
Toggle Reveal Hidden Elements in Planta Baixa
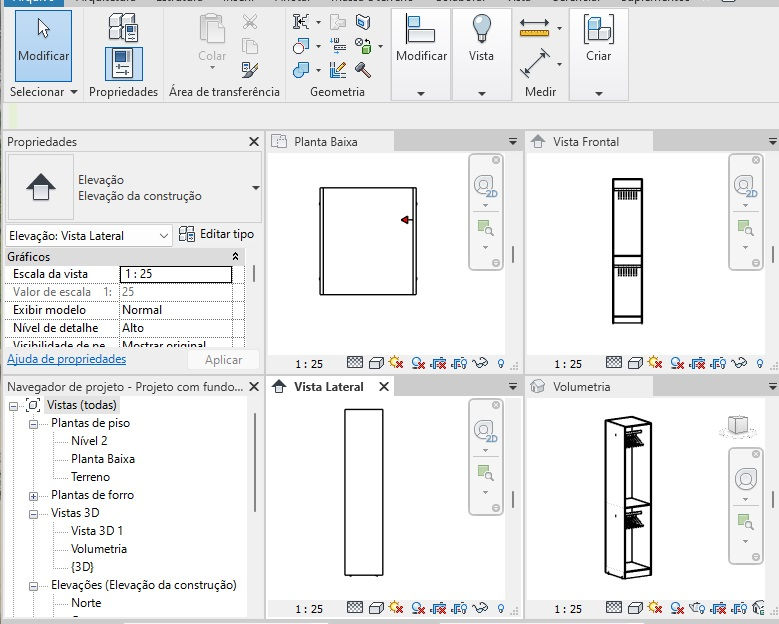(500, 363)
